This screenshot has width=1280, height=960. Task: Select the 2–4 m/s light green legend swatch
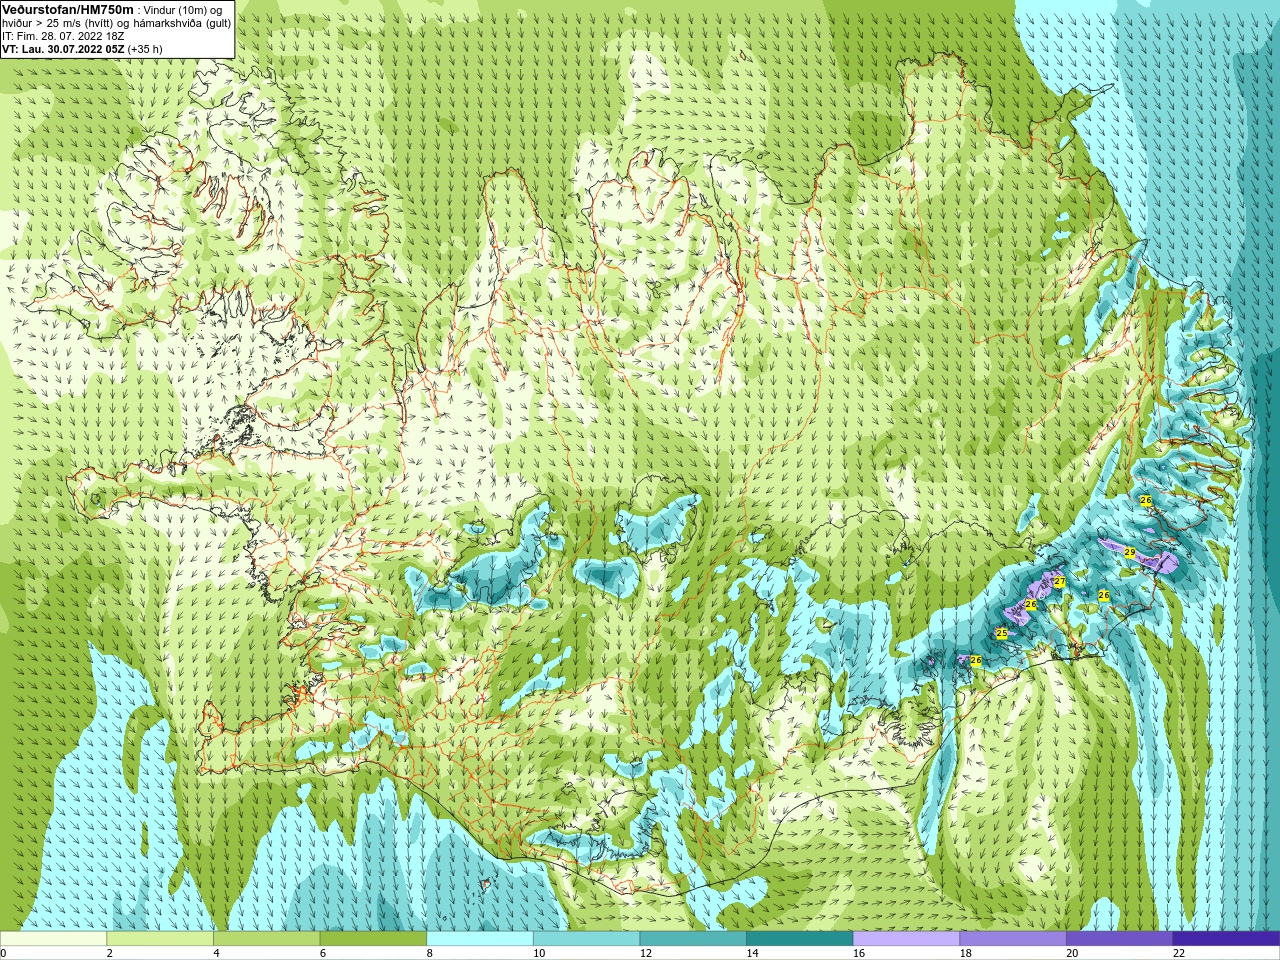click(160, 939)
